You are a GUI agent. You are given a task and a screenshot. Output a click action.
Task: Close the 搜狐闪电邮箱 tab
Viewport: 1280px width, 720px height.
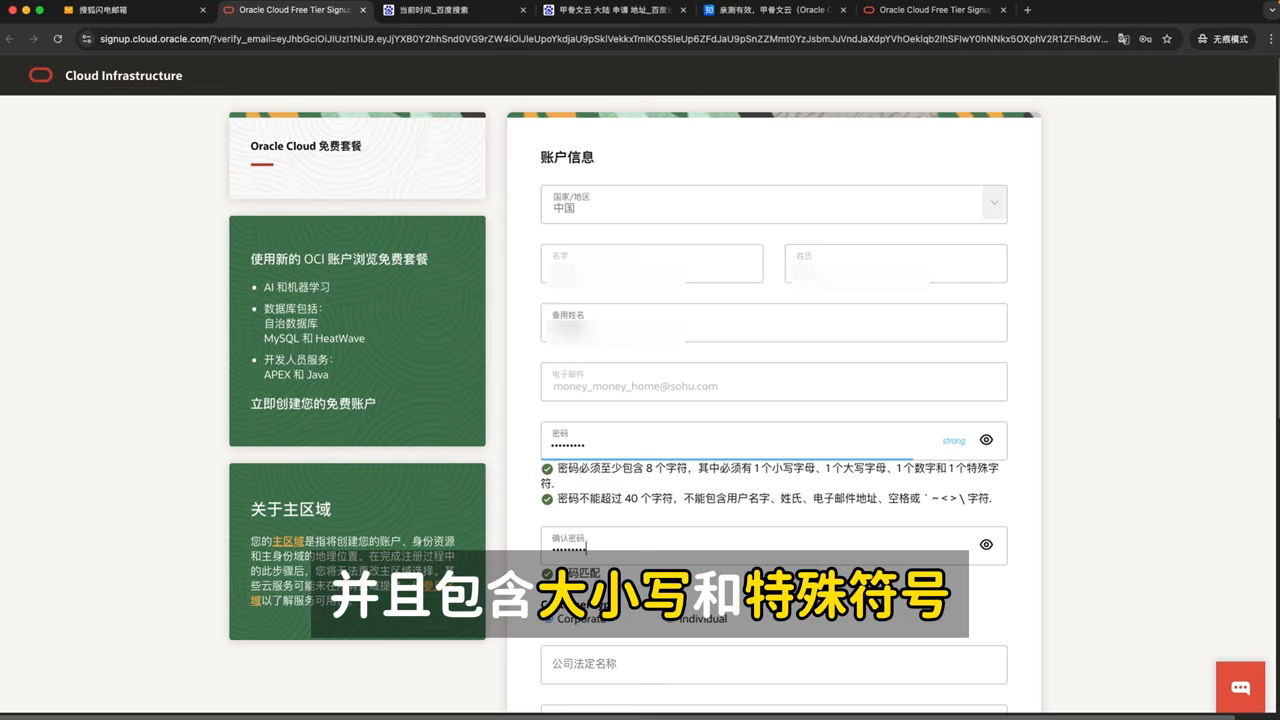pos(203,10)
